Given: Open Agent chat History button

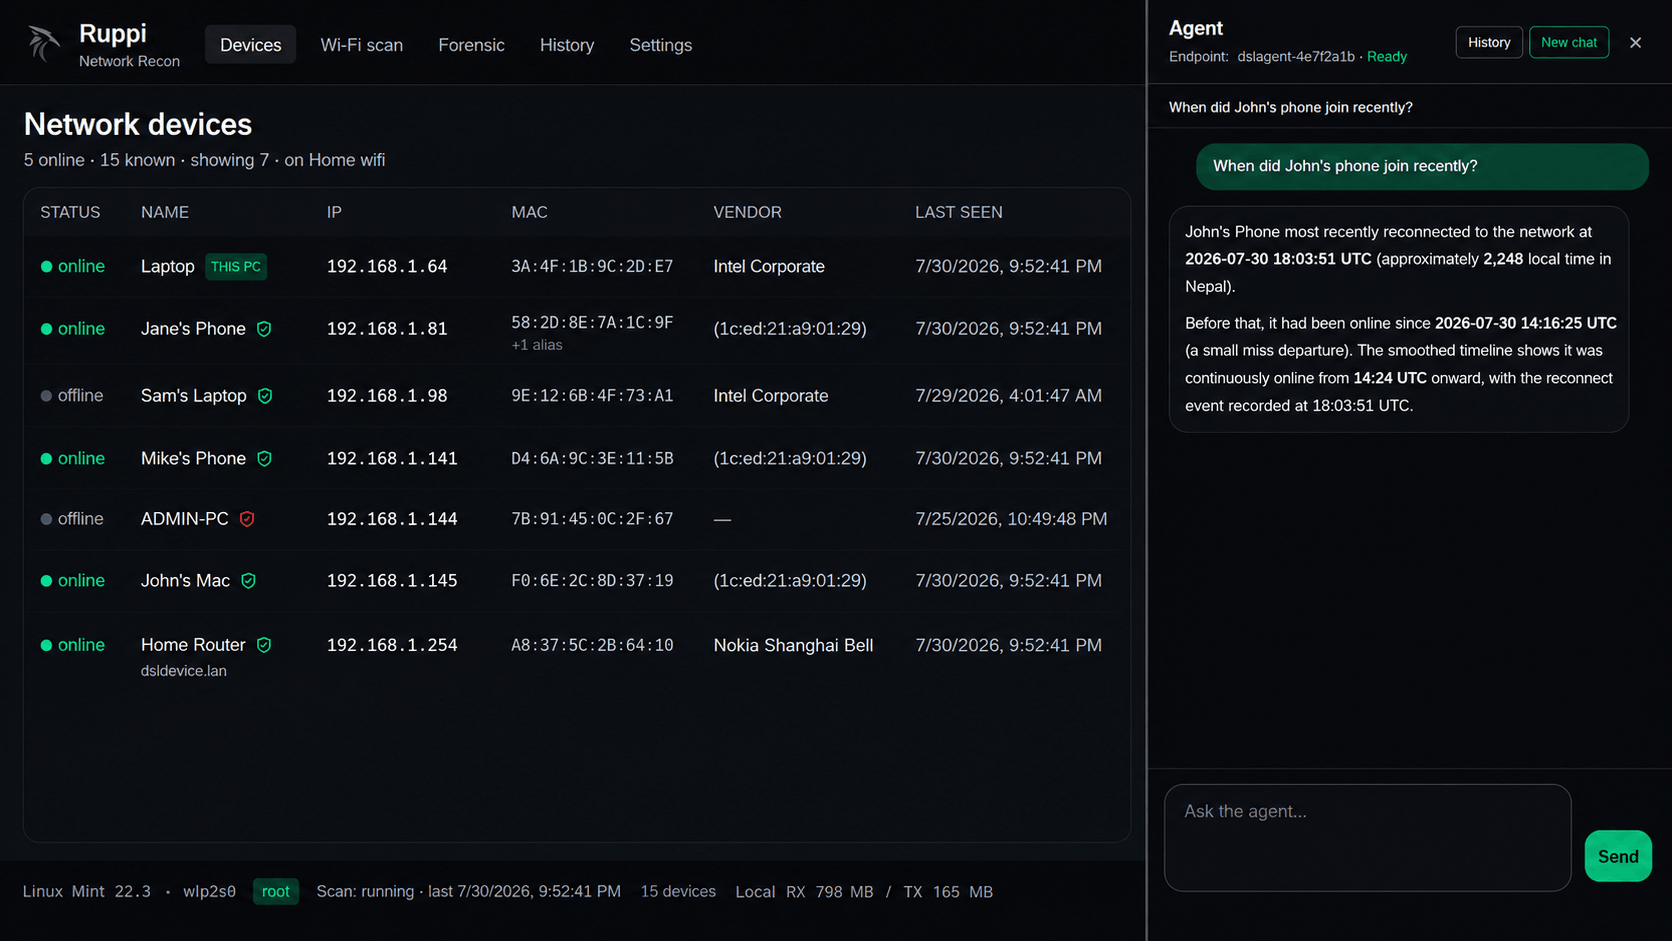Looking at the screenshot, I should tap(1489, 42).
